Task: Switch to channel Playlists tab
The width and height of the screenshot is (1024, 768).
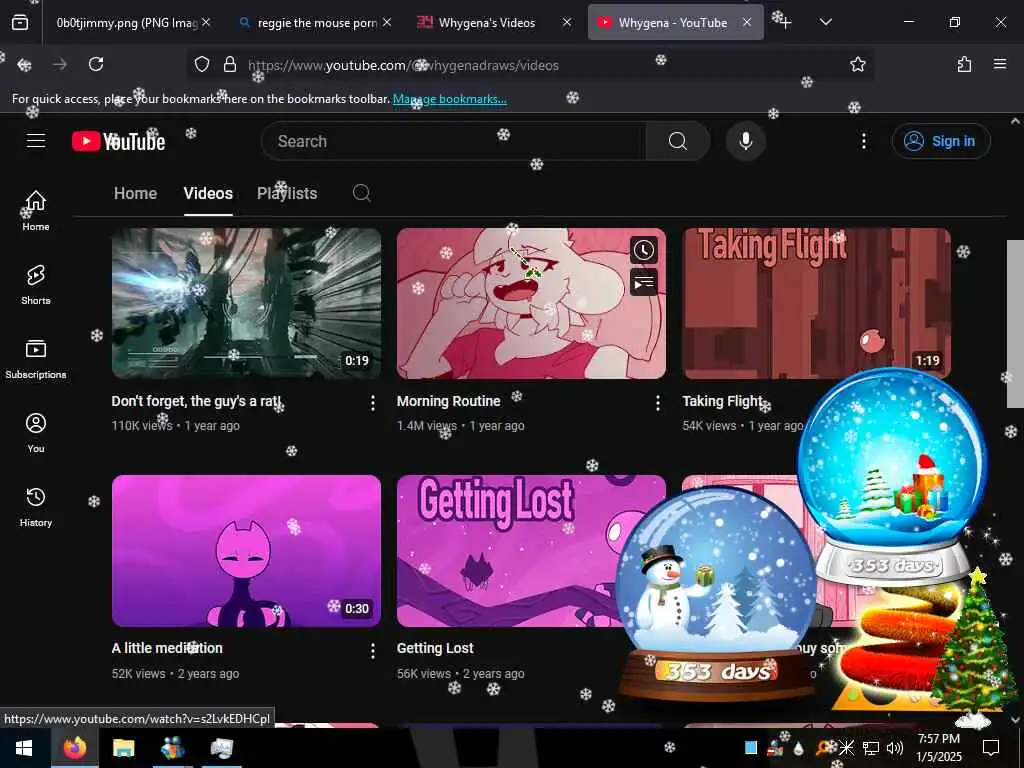Action: point(287,193)
